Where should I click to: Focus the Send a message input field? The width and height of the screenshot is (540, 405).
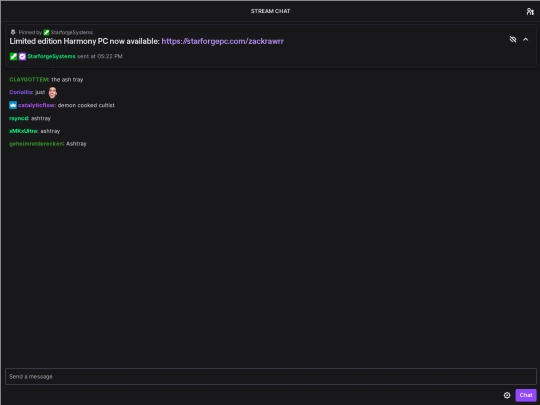pos(271,376)
